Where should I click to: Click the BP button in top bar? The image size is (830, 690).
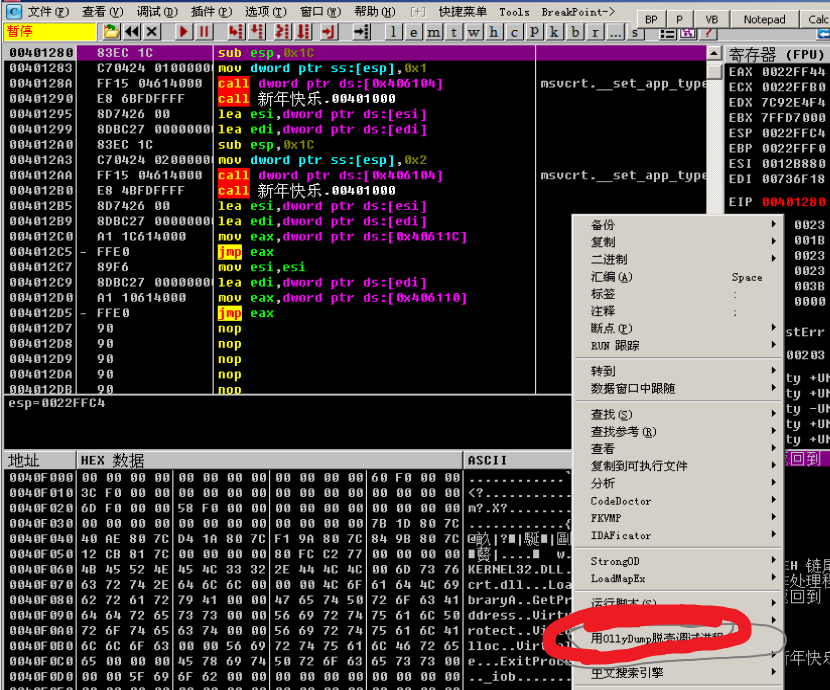652,19
